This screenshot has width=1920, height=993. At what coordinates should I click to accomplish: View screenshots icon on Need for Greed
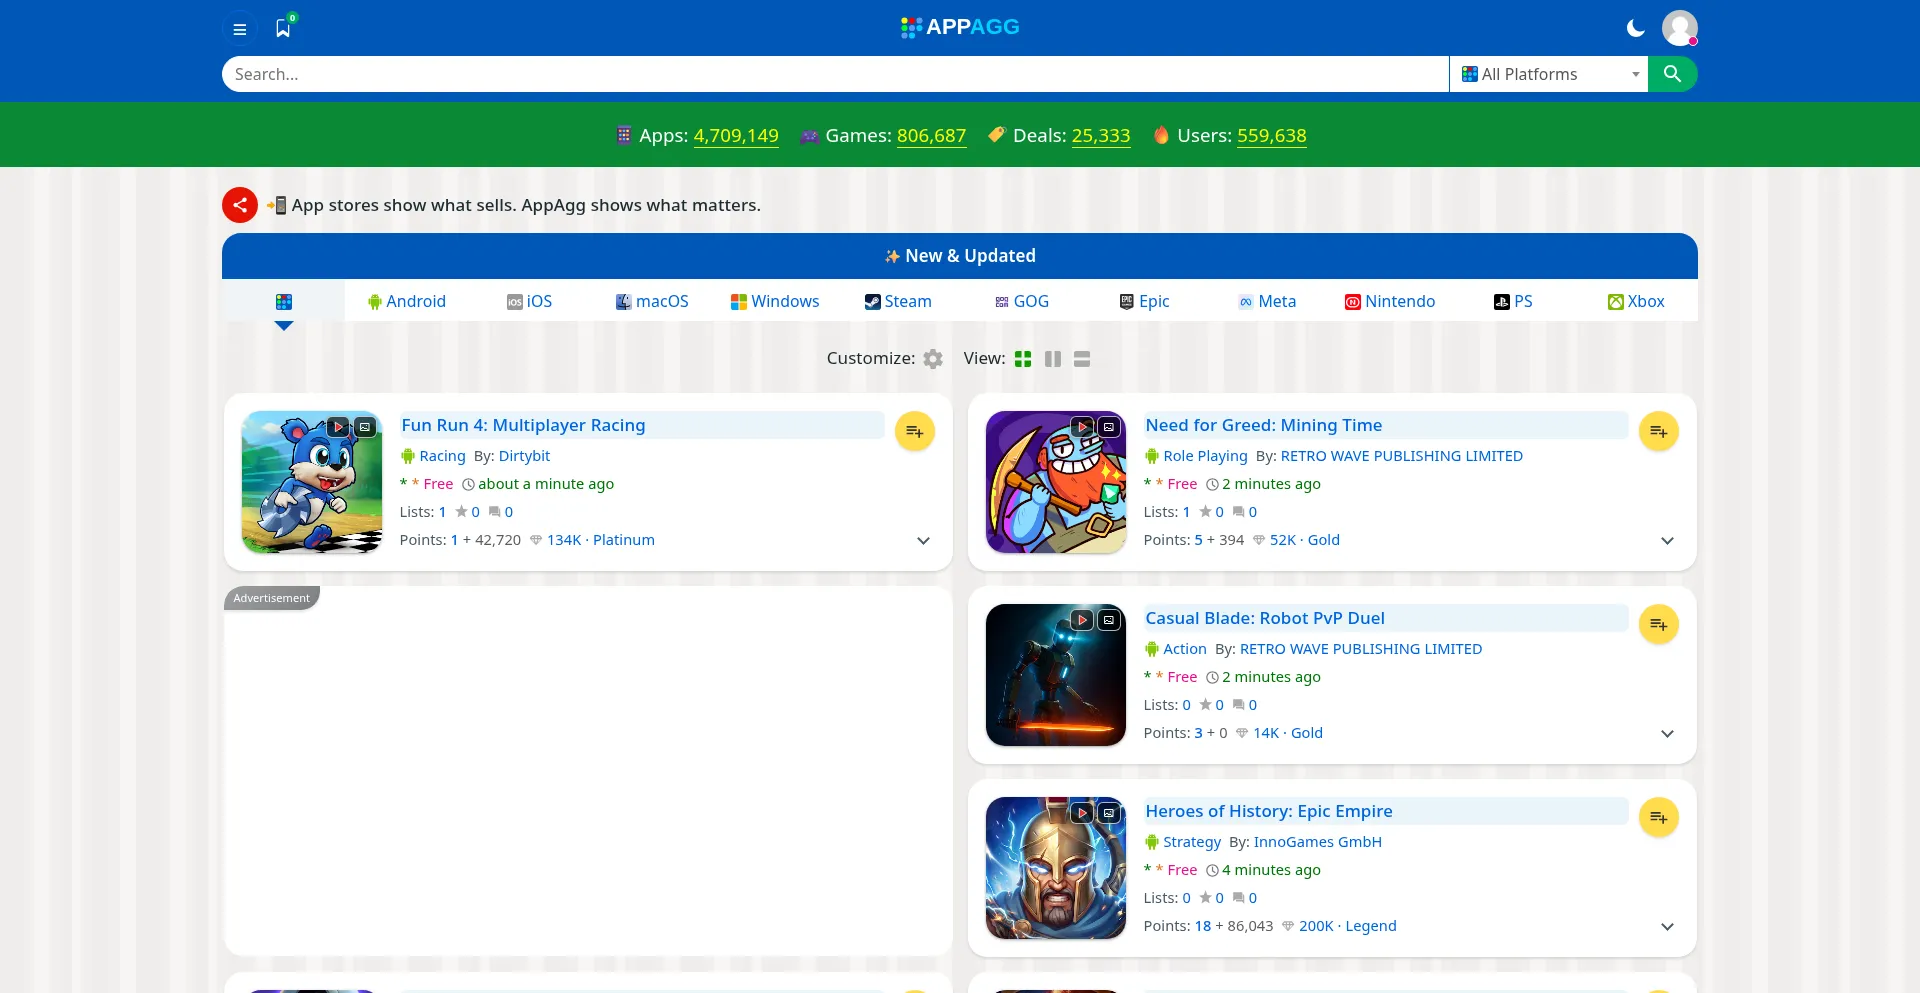[x=1109, y=427]
